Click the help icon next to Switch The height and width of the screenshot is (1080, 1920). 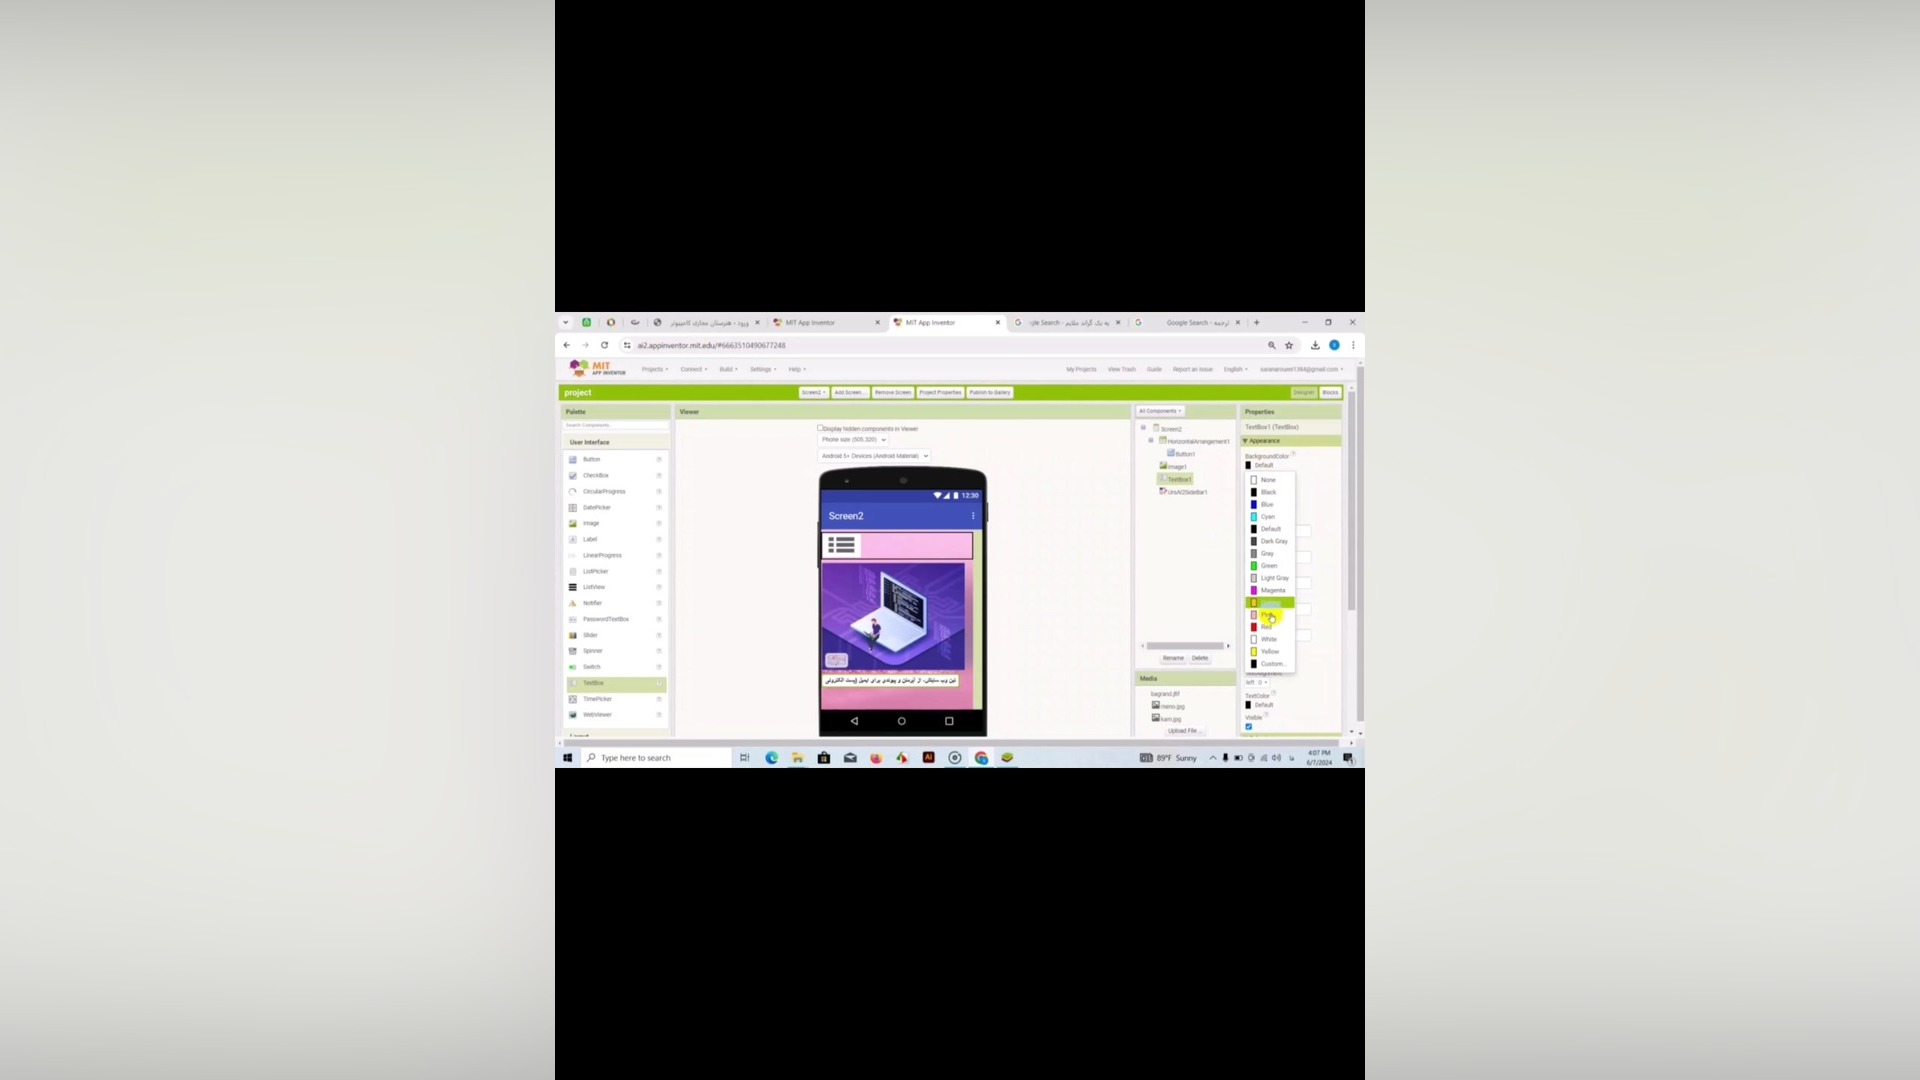click(x=659, y=667)
